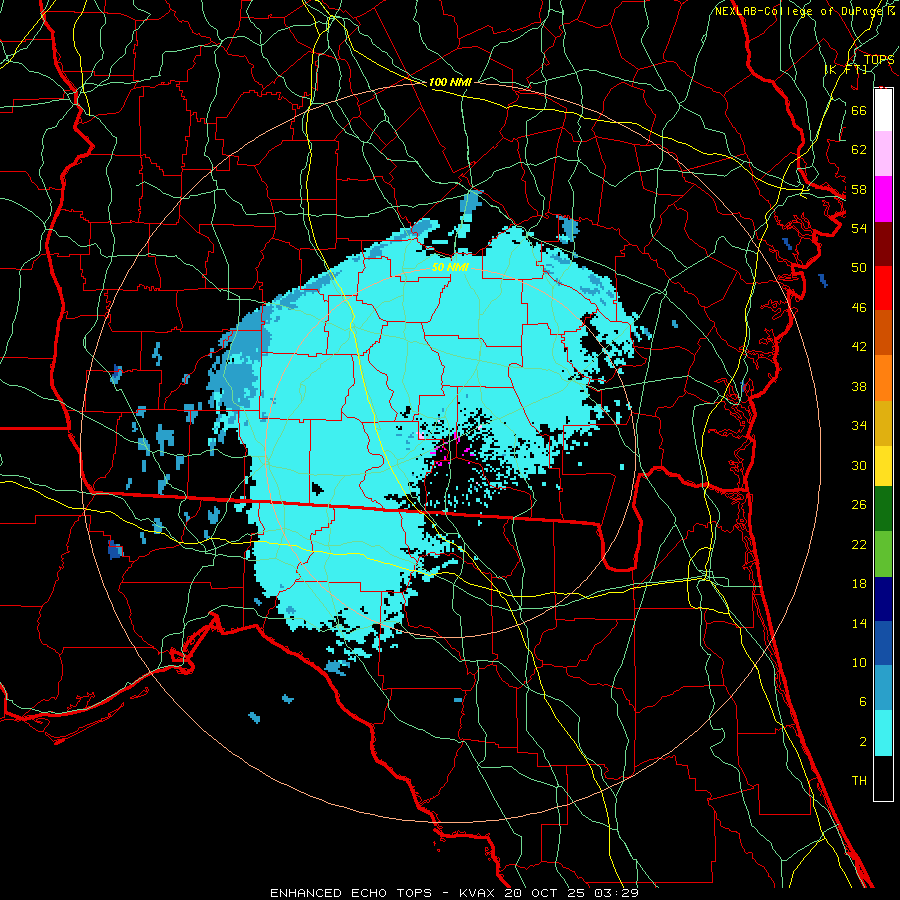Click the steel blue 10 kft legend swatch
This screenshot has width=900, height=900.
point(883,688)
